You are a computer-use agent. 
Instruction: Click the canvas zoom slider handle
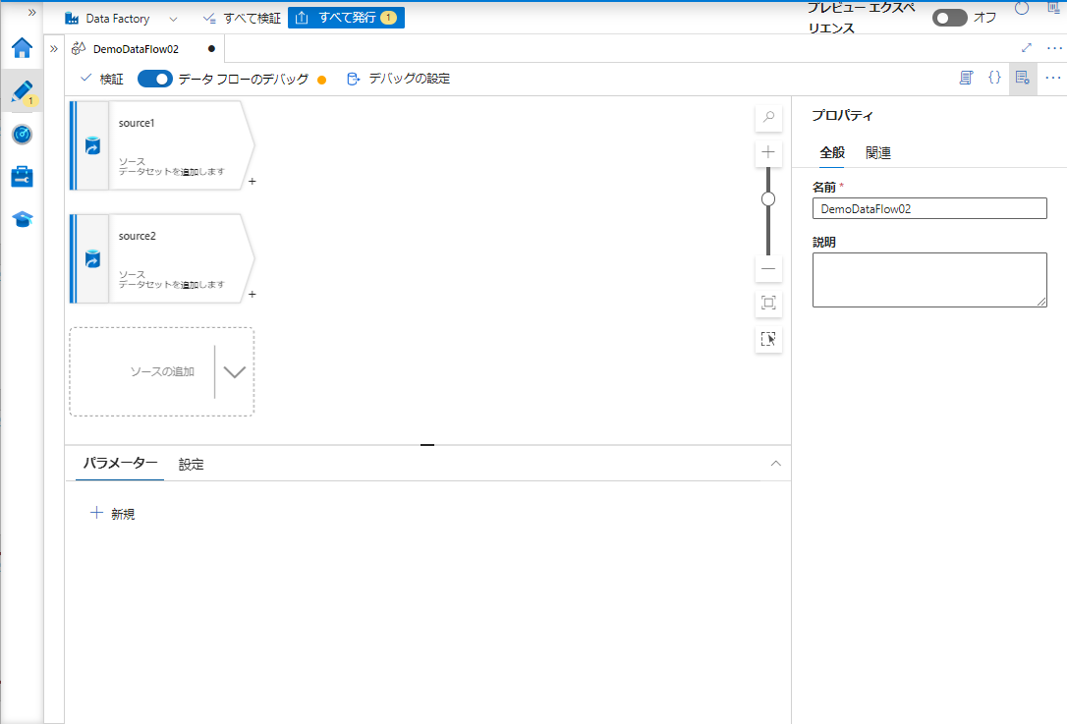tap(768, 199)
